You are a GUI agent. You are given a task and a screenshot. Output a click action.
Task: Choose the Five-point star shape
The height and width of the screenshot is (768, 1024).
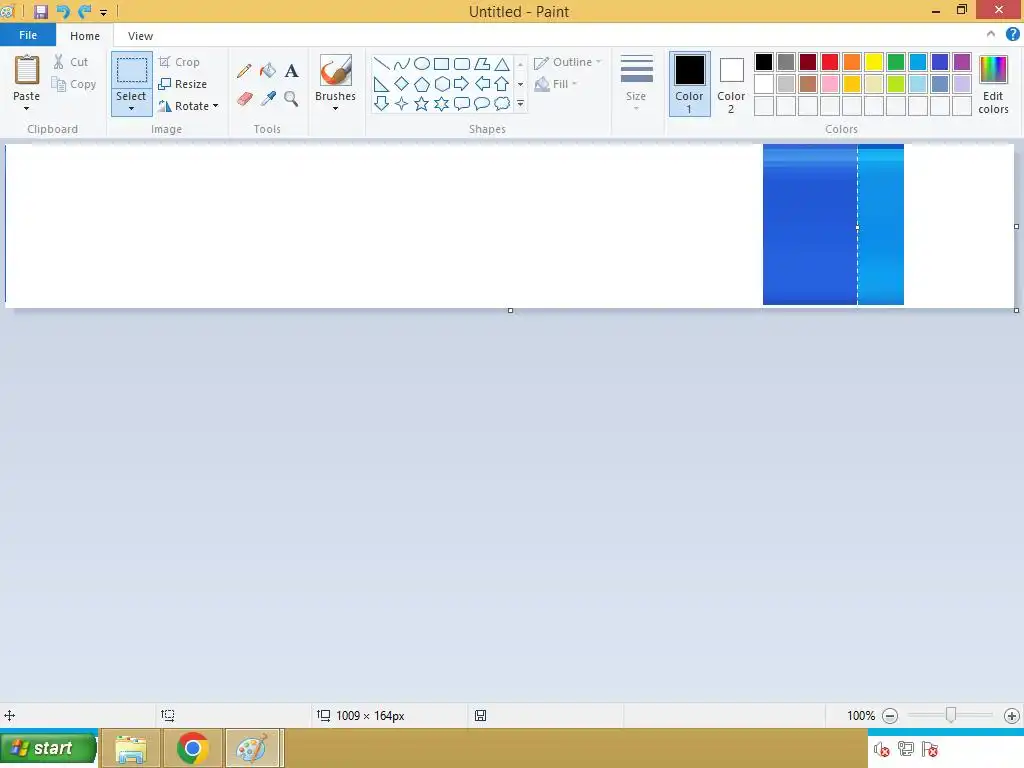tap(422, 103)
